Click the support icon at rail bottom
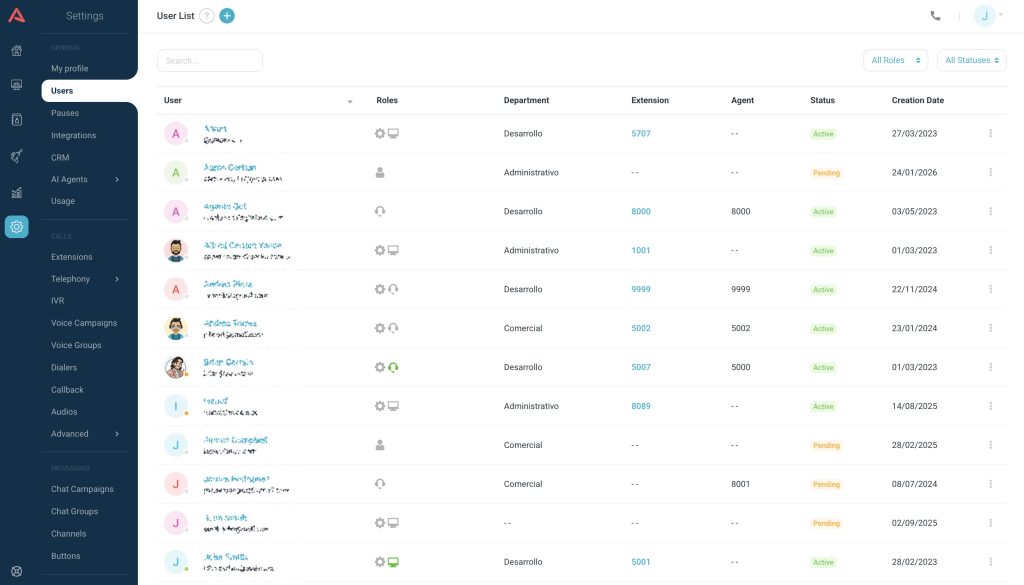The image size is (1024, 585). pos(17,572)
